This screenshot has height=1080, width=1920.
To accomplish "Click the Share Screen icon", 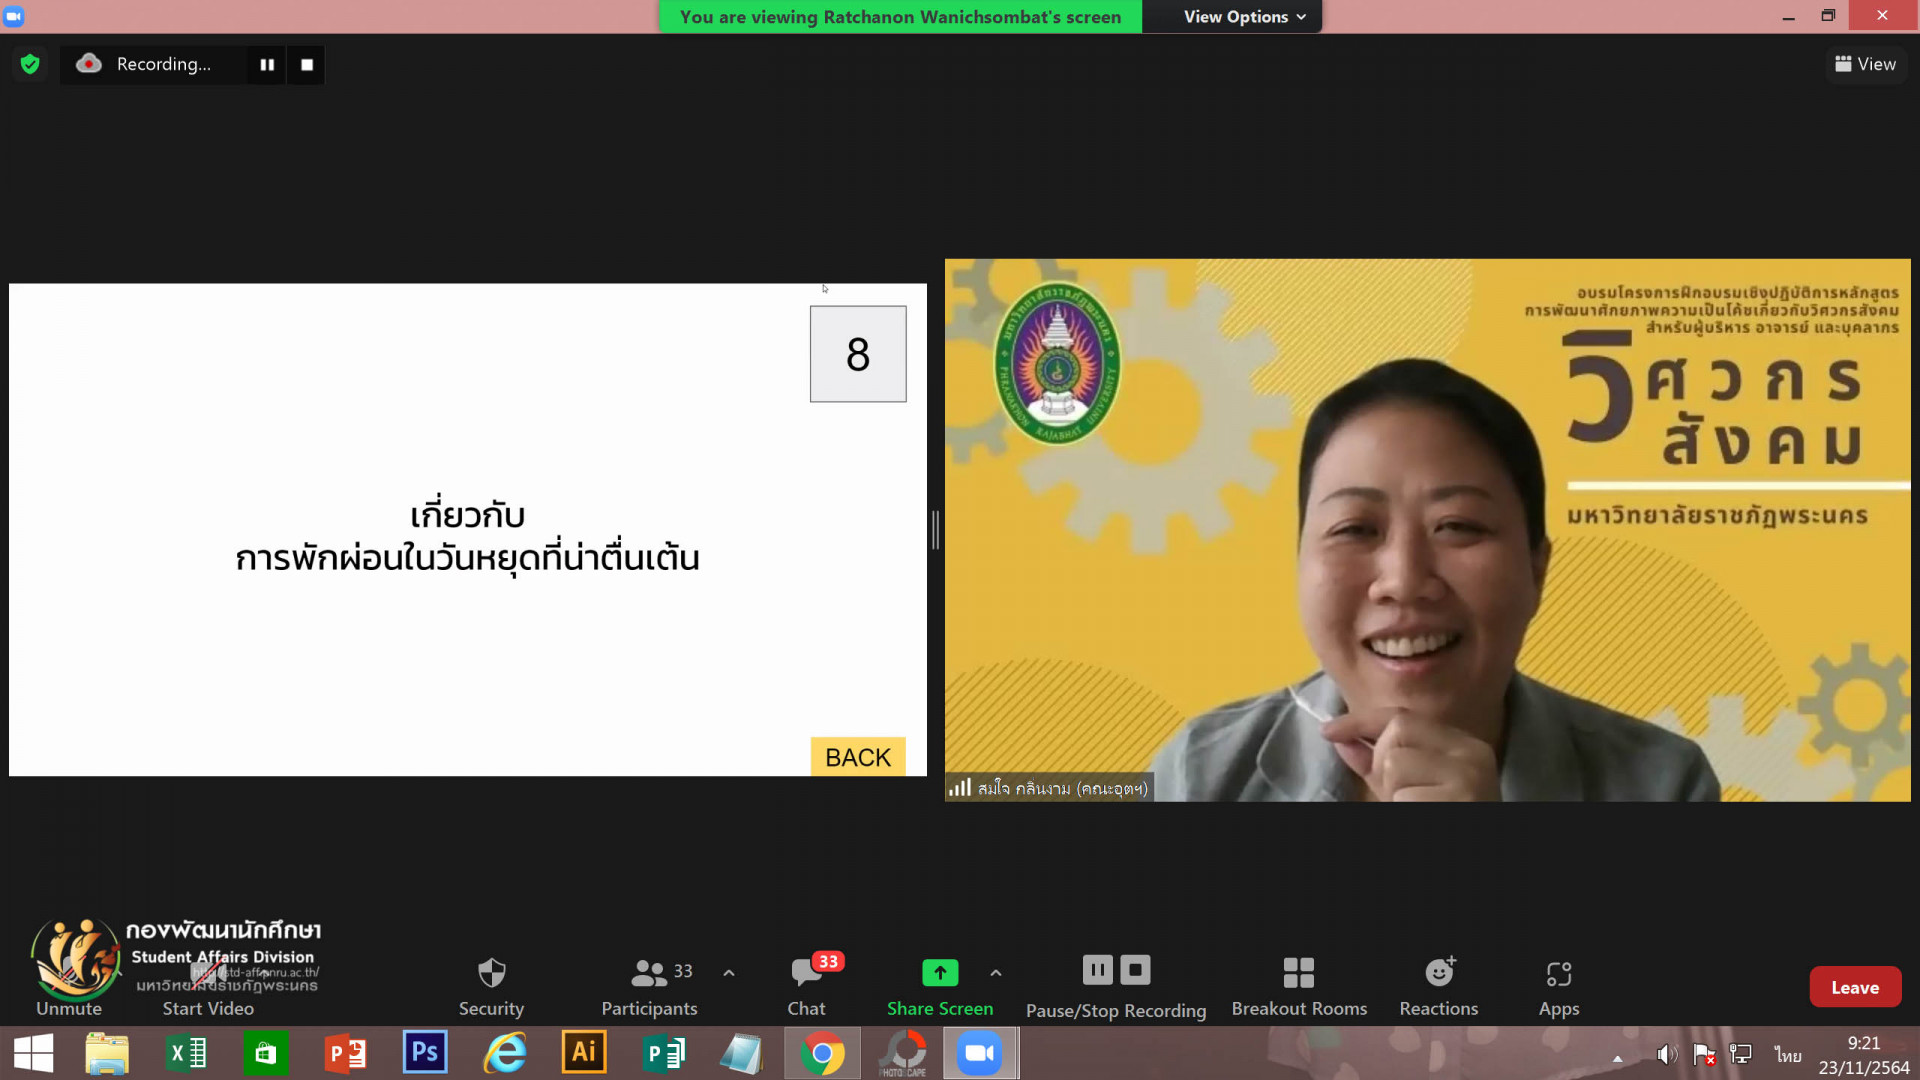I will point(939,972).
